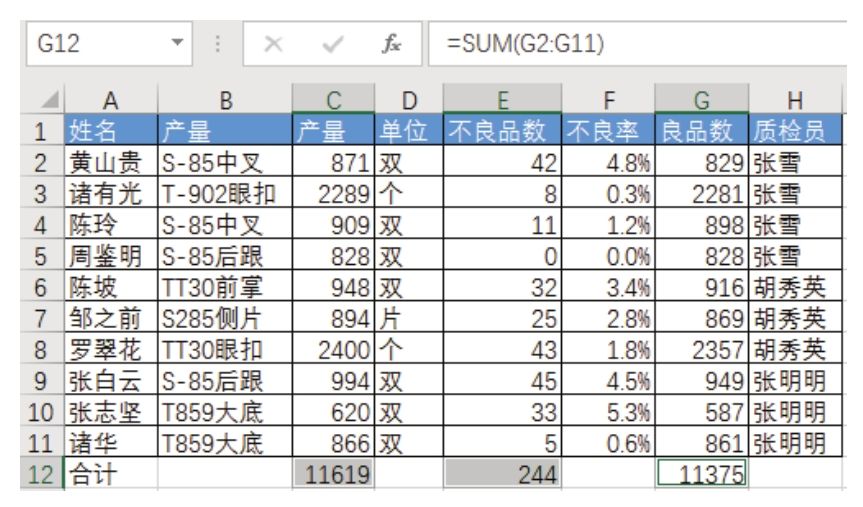
Task: Select column A header
Action: point(110,100)
